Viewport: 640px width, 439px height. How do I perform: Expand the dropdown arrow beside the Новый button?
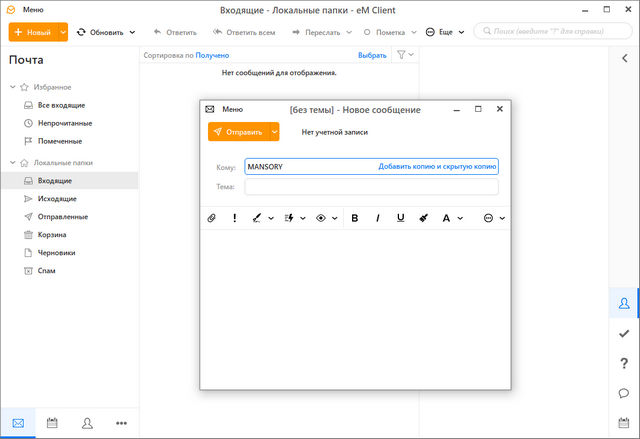(63, 32)
